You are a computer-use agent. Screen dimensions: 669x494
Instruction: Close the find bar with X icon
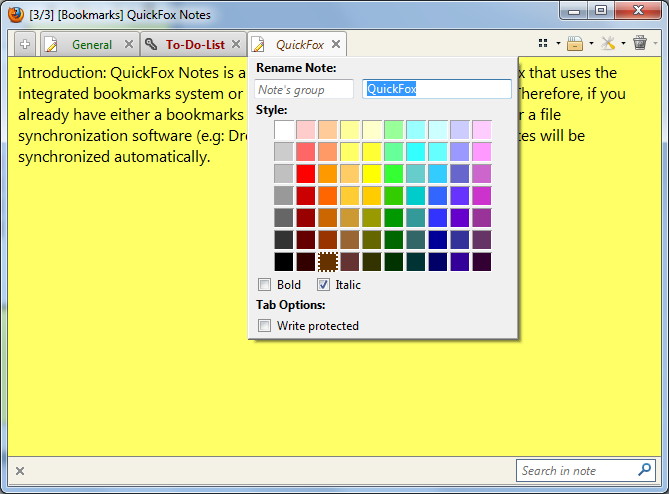coord(20,471)
